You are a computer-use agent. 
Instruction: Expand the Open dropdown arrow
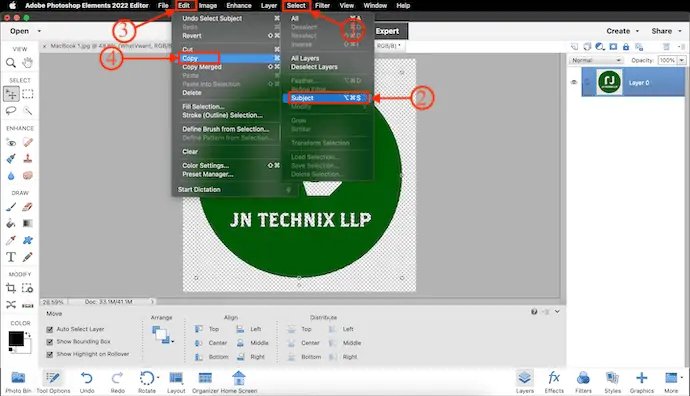point(39,31)
